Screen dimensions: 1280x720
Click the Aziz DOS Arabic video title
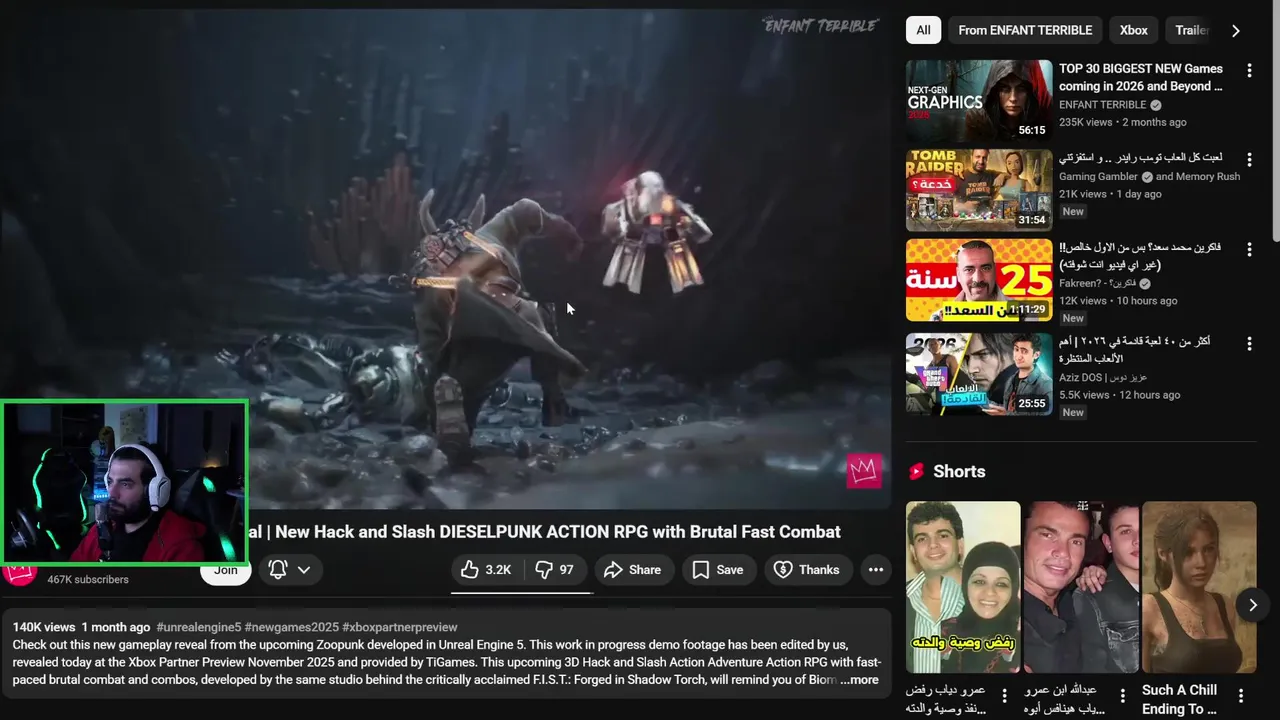(x=1135, y=350)
